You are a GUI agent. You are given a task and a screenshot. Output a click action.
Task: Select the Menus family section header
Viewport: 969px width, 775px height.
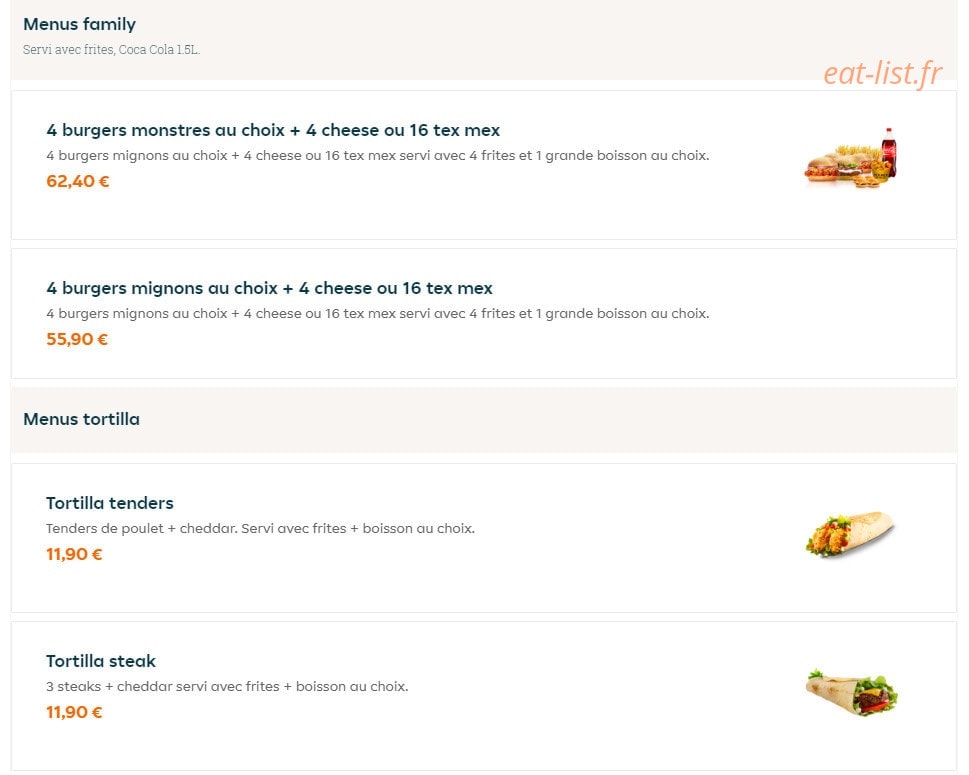[x=79, y=24]
